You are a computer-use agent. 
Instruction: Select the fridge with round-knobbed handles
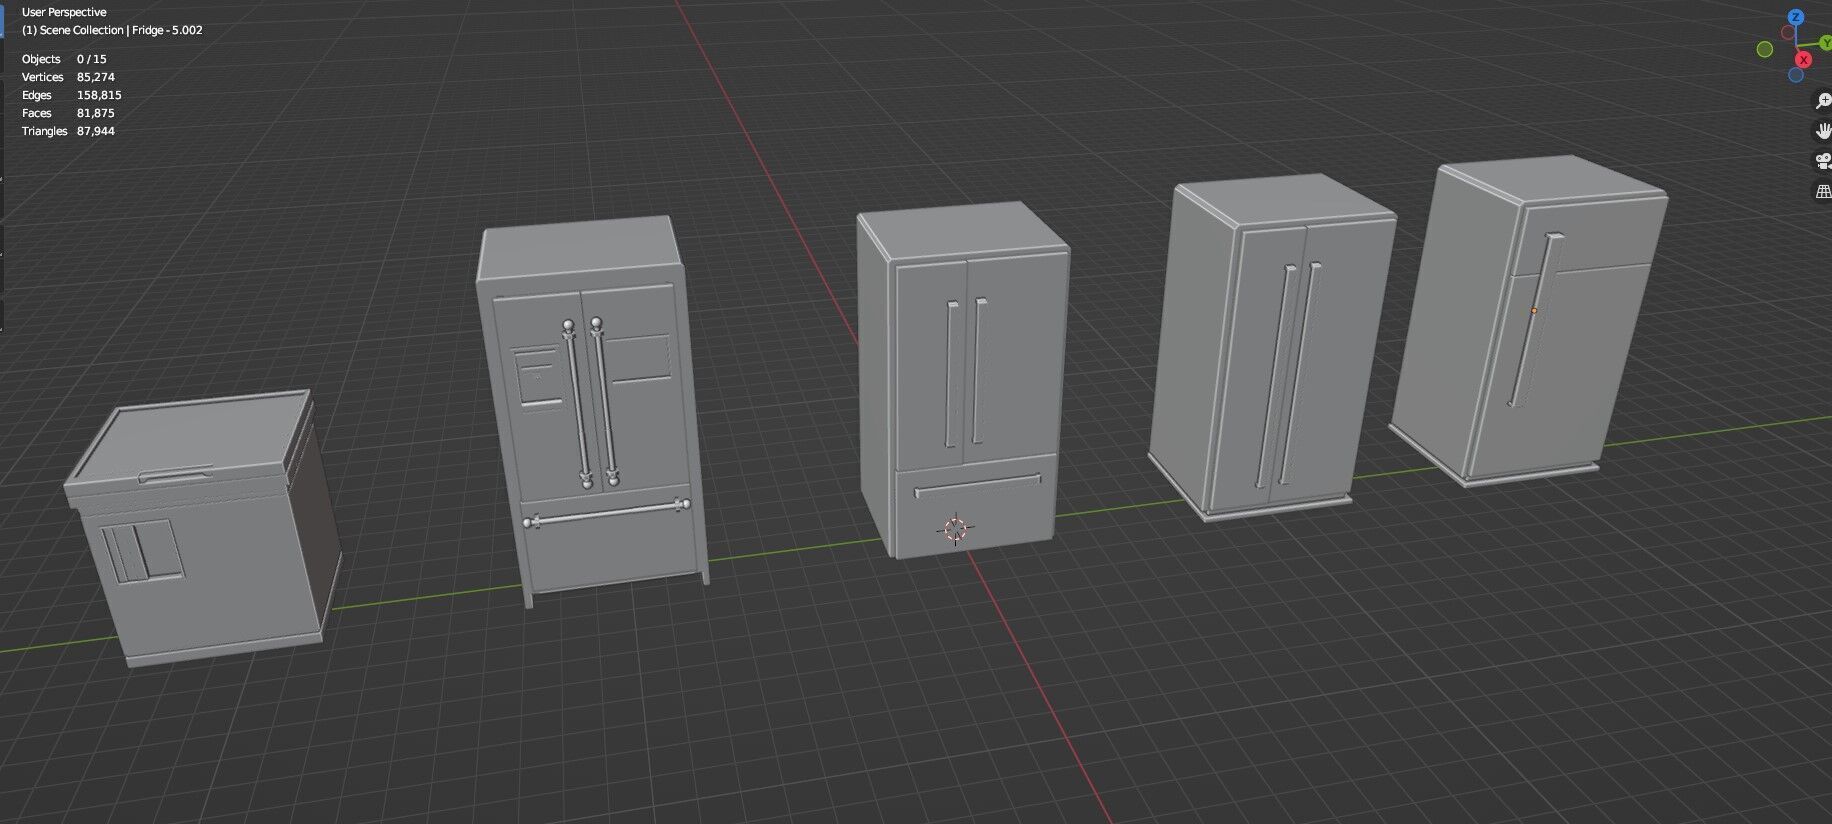pyautogui.click(x=592, y=410)
